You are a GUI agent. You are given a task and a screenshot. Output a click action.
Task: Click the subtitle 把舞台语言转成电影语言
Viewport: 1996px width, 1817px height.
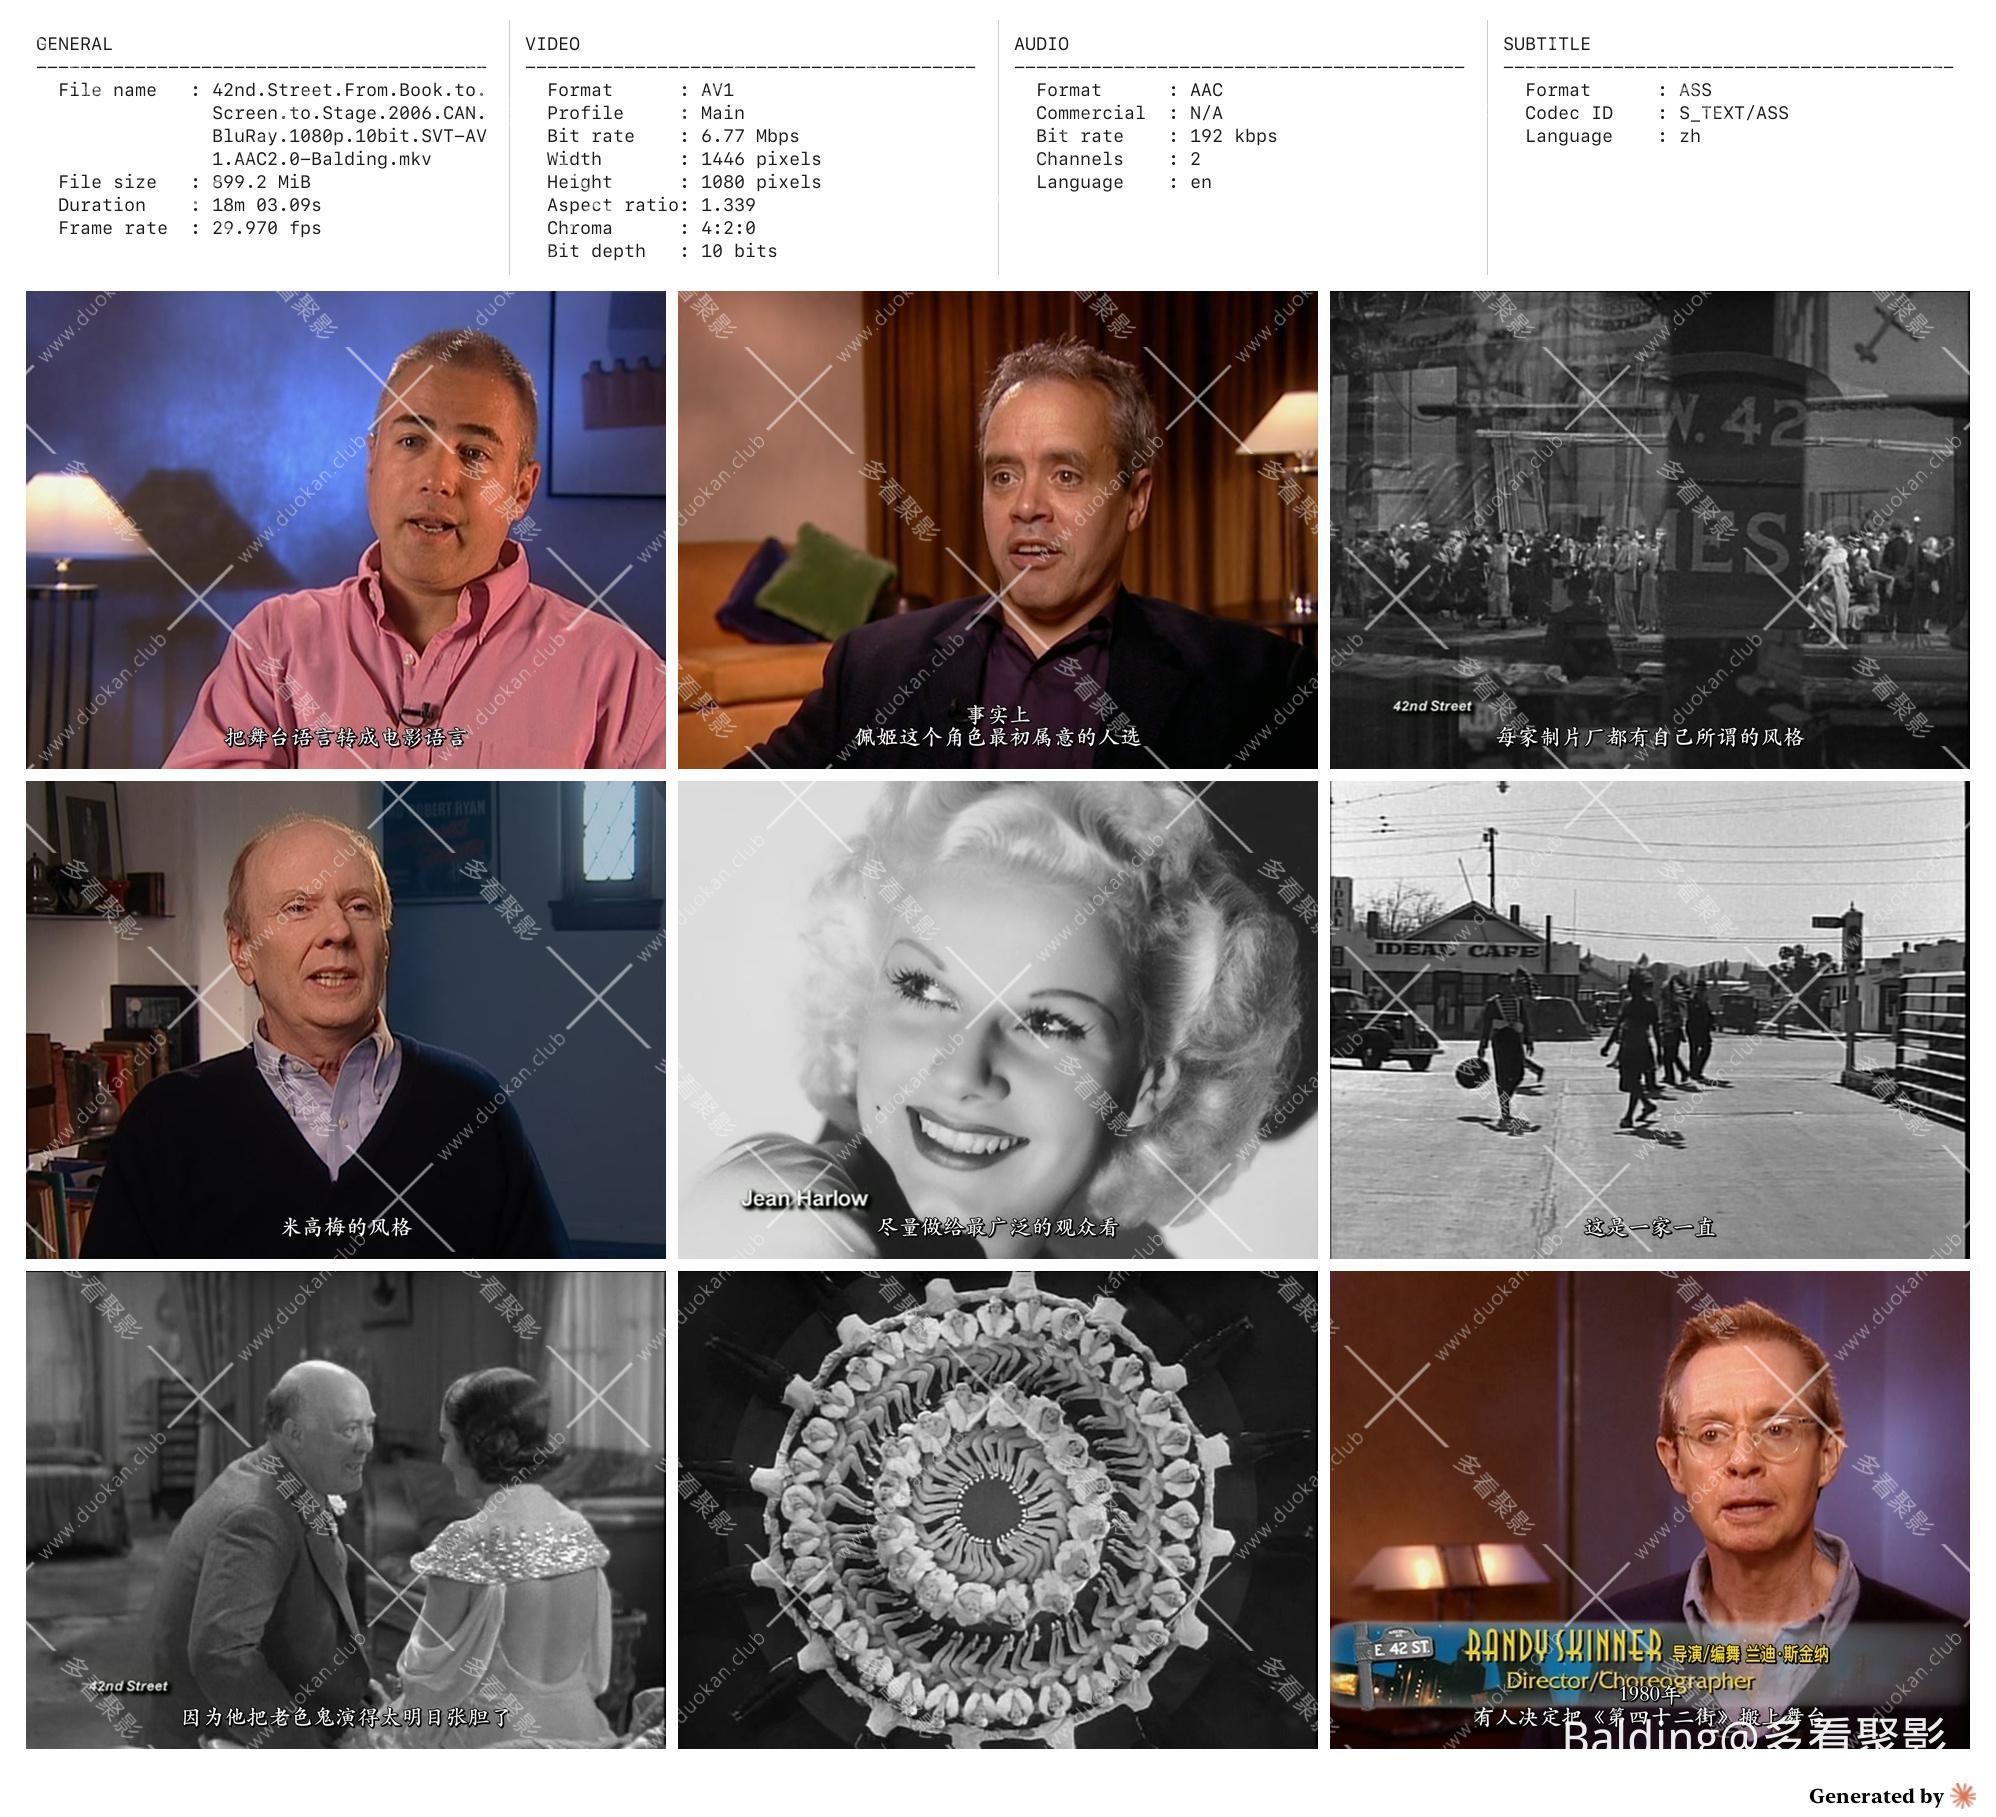tap(346, 737)
